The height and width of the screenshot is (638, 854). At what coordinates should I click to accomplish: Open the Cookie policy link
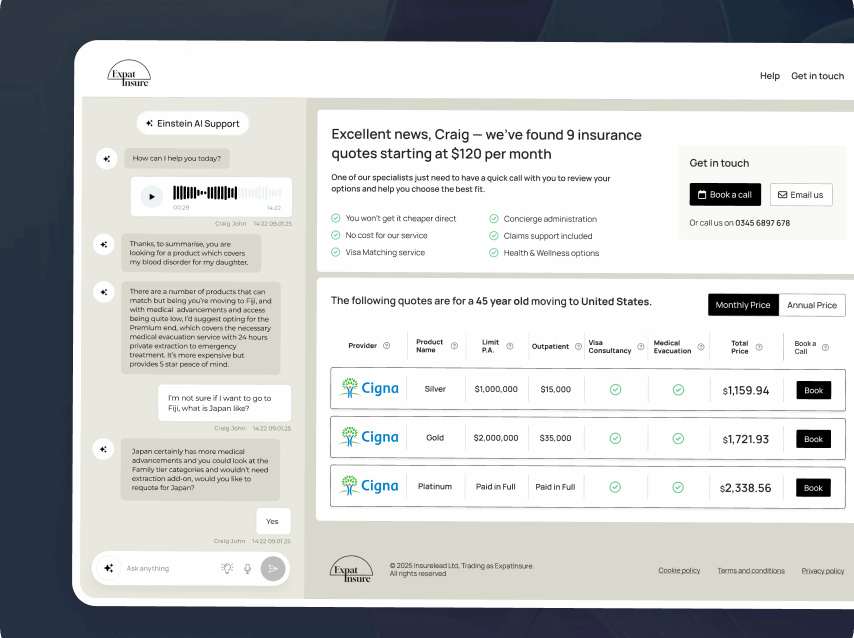(679, 571)
